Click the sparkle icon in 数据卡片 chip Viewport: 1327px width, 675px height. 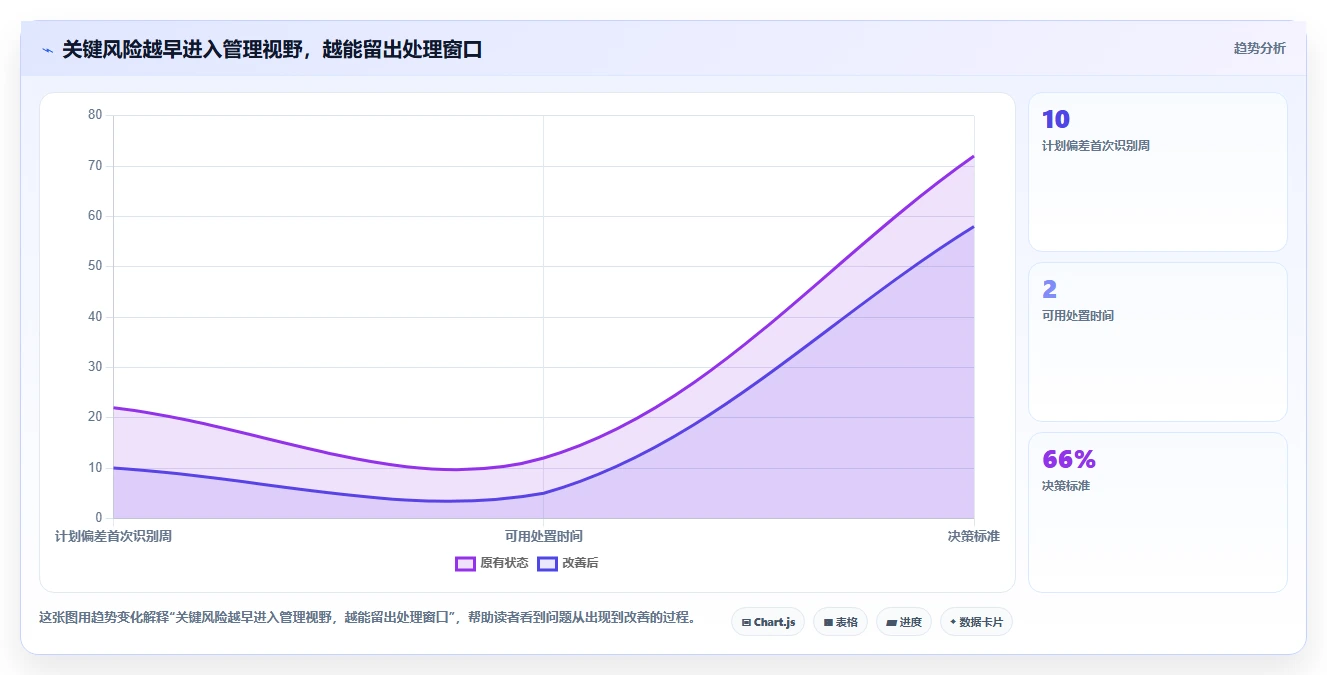(953, 622)
